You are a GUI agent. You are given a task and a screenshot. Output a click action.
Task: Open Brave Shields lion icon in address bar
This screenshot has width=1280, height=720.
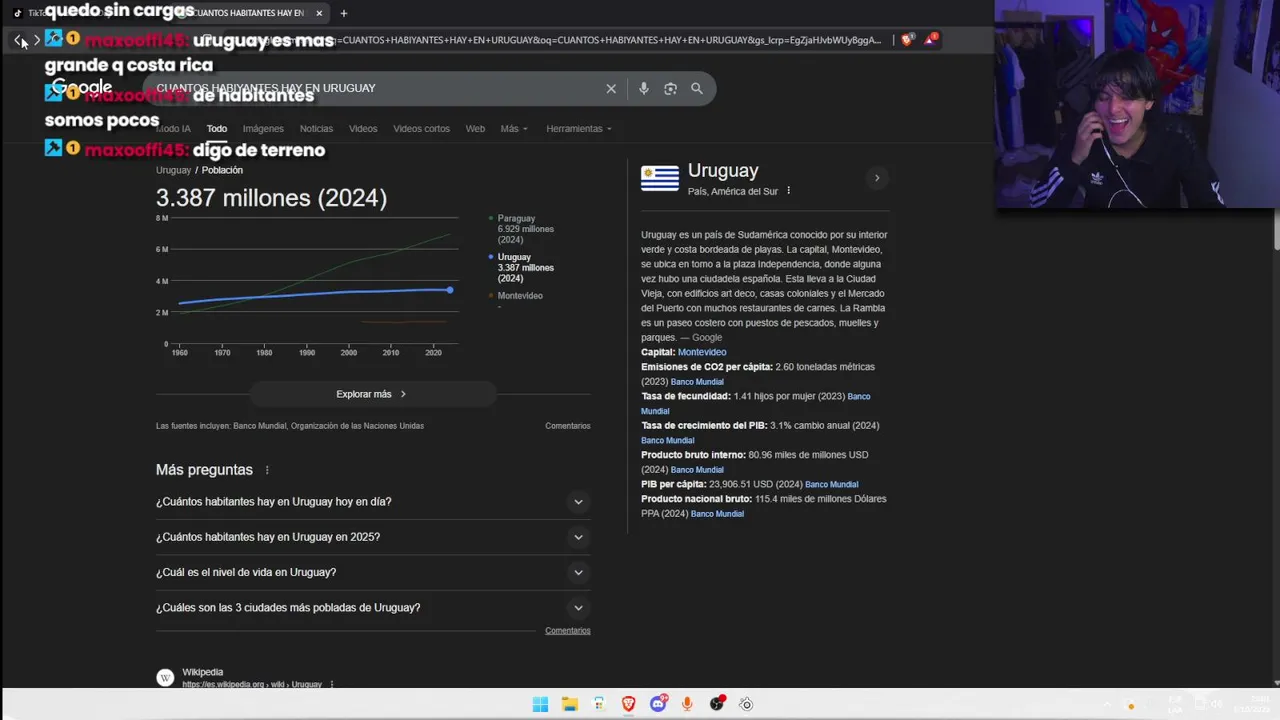(x=907, y=40)
